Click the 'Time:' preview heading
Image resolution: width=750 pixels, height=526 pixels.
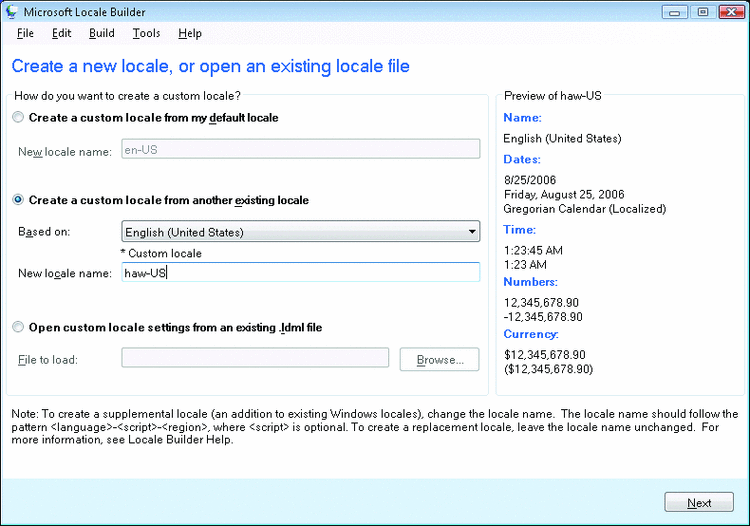pyautogui.click(x=519, y=230)
